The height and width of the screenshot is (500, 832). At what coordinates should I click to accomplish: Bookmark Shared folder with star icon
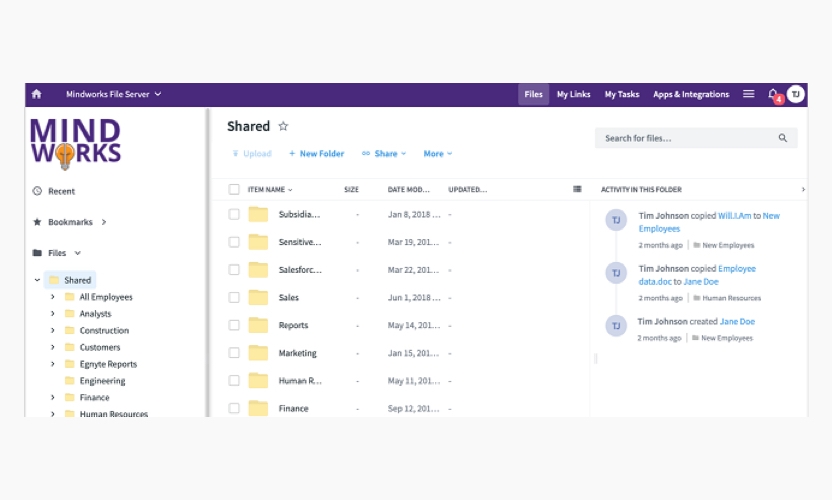283,127
